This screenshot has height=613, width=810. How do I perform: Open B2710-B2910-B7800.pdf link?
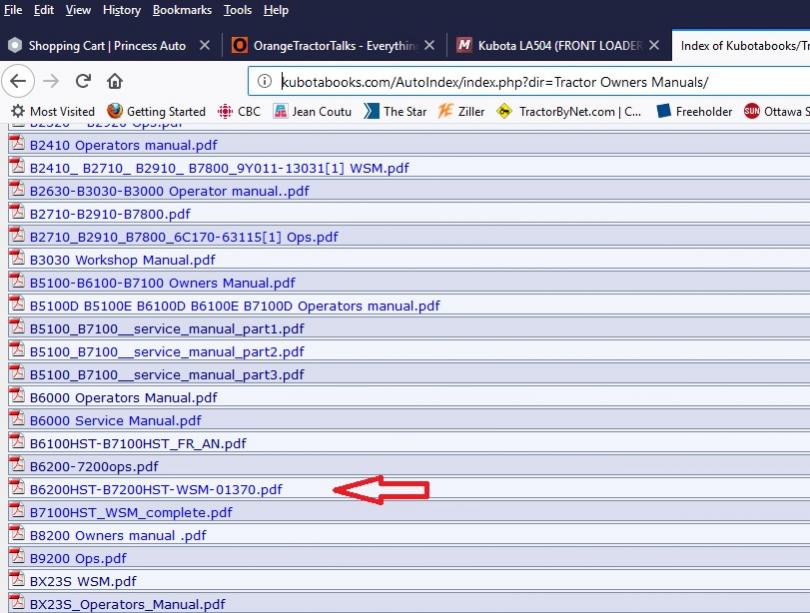[110, 214]
